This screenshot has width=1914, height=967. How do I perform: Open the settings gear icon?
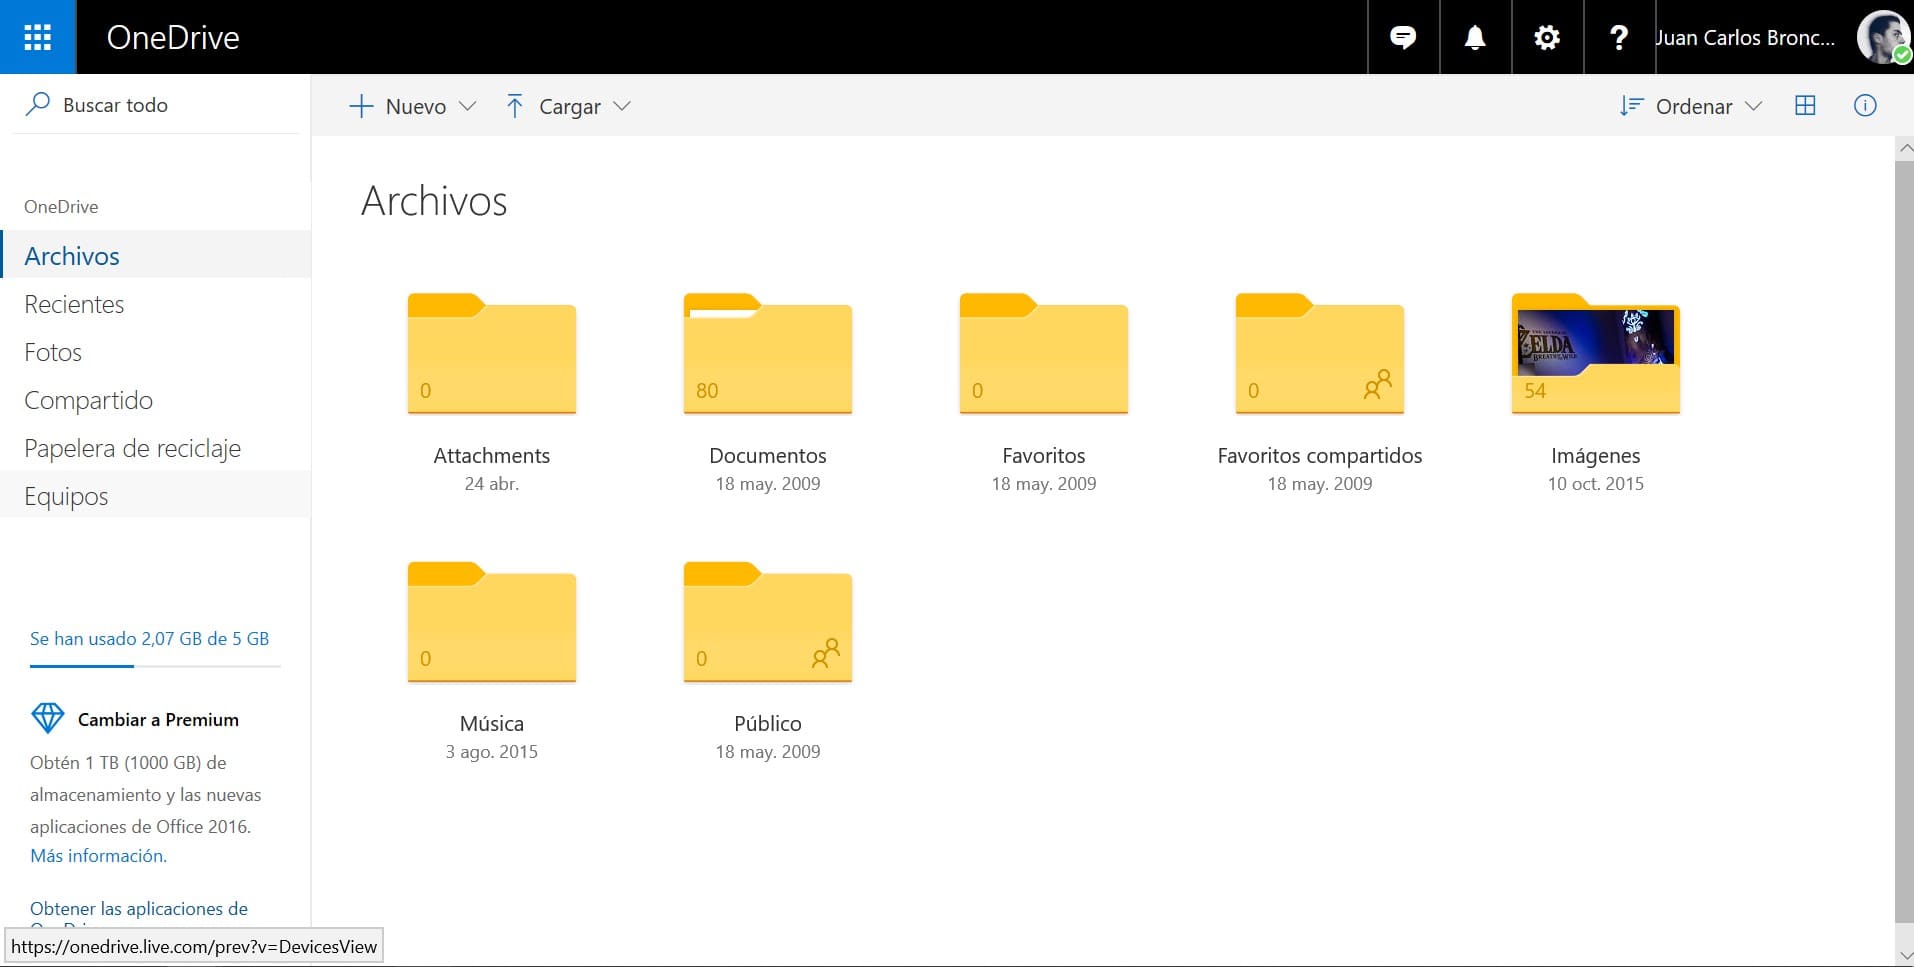[x=1546, y=37]
